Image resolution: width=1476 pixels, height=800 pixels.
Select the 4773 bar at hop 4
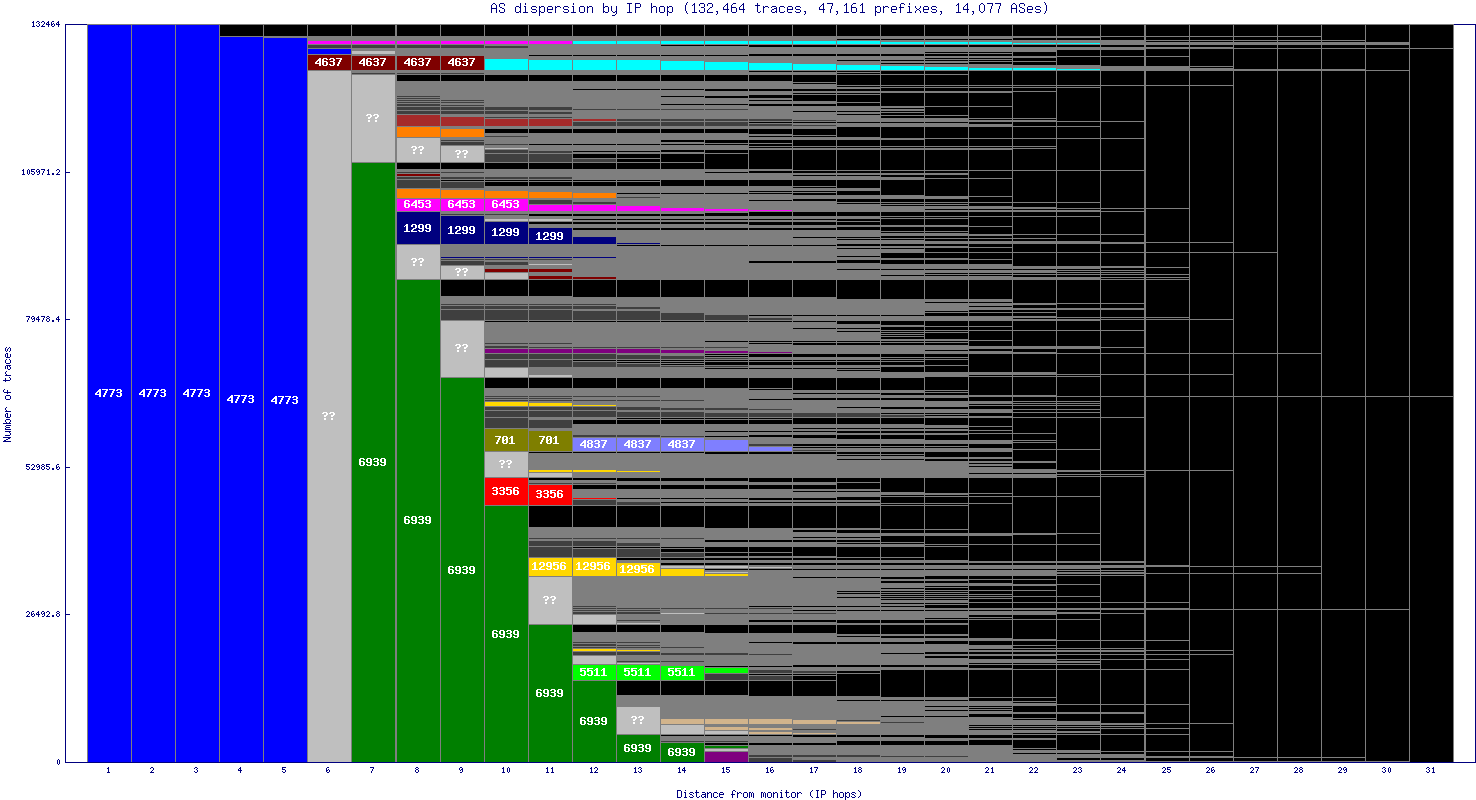(241, 399)
